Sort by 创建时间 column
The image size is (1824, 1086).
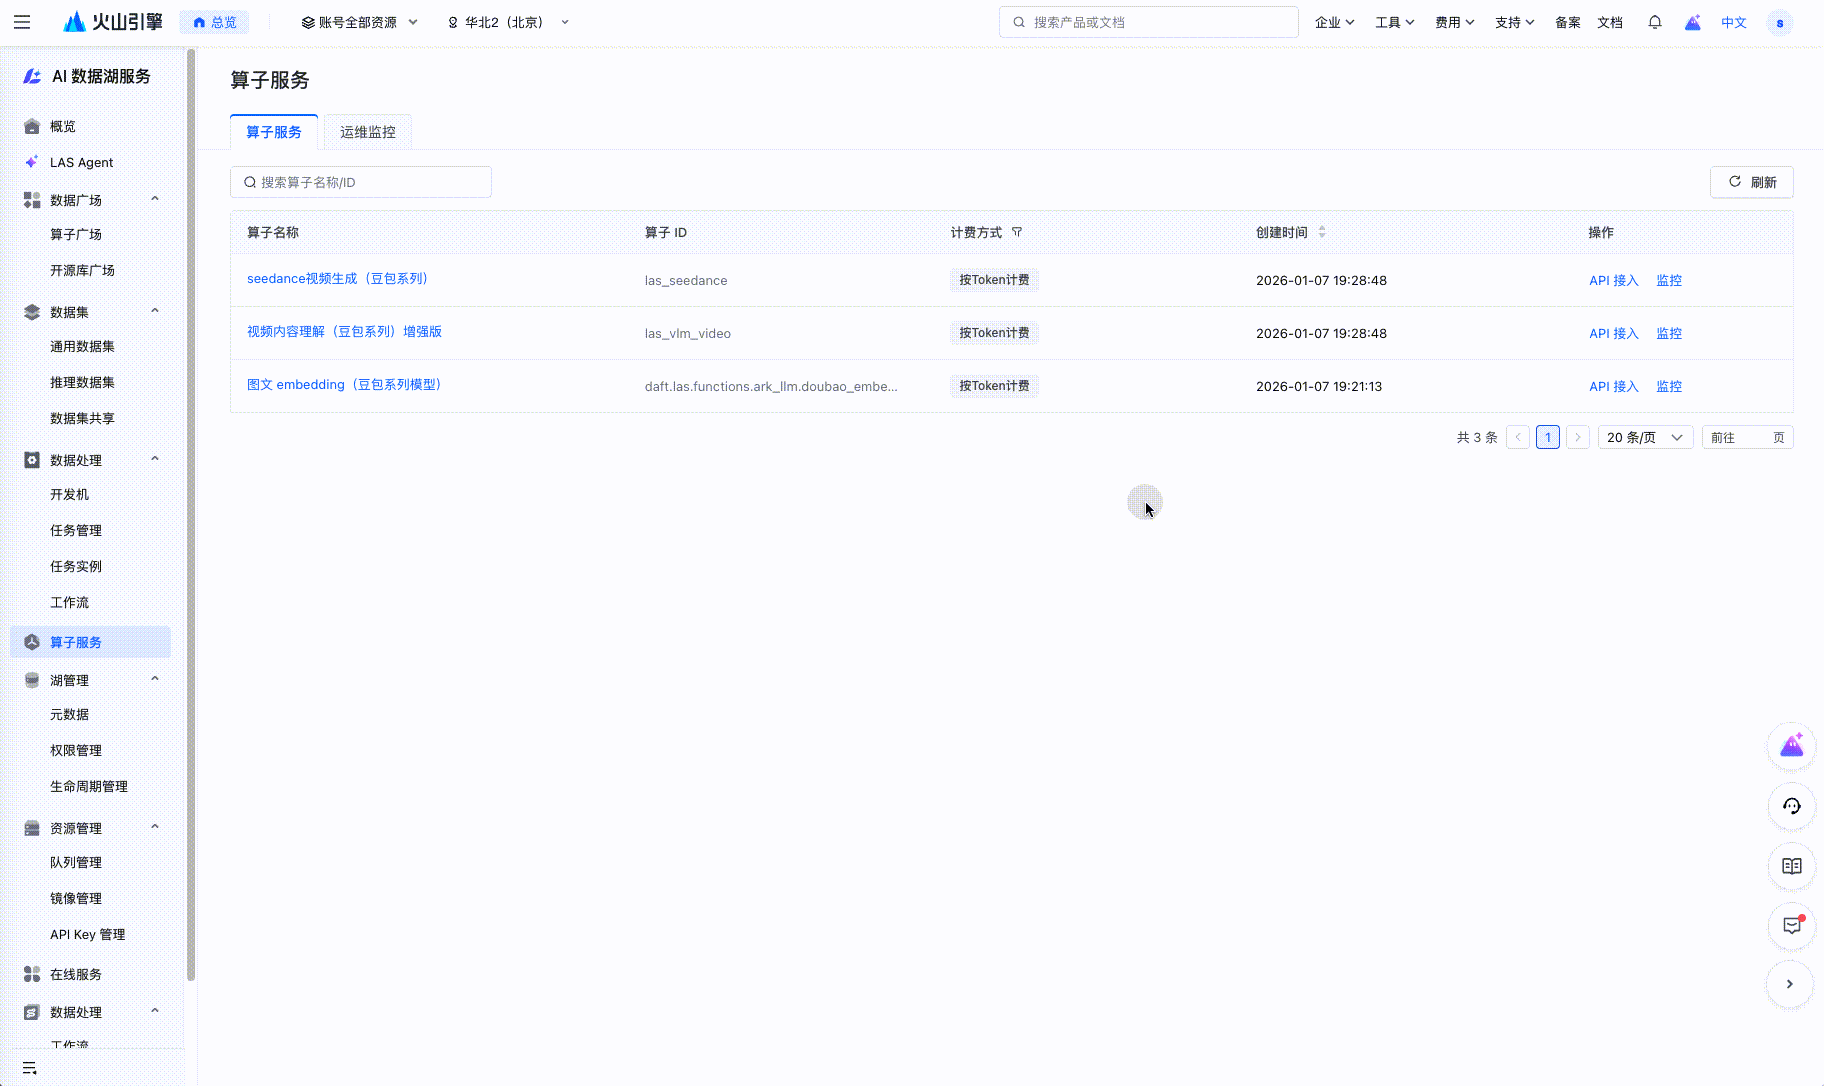[x=1322, y=232]
